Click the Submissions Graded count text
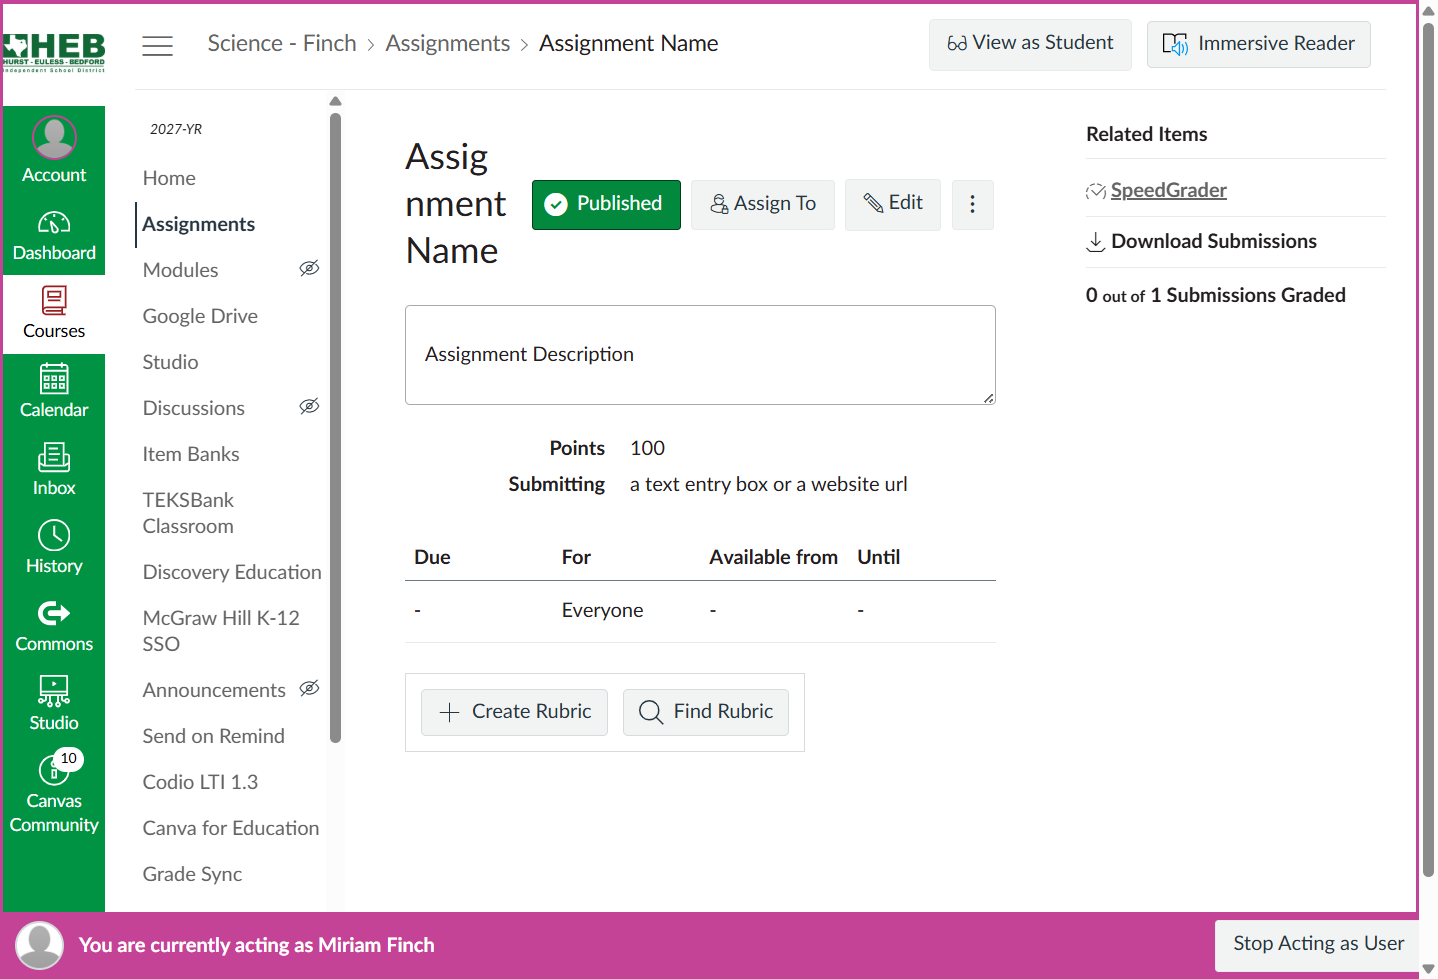The image size is (1438, 979). coord(1216,295)
